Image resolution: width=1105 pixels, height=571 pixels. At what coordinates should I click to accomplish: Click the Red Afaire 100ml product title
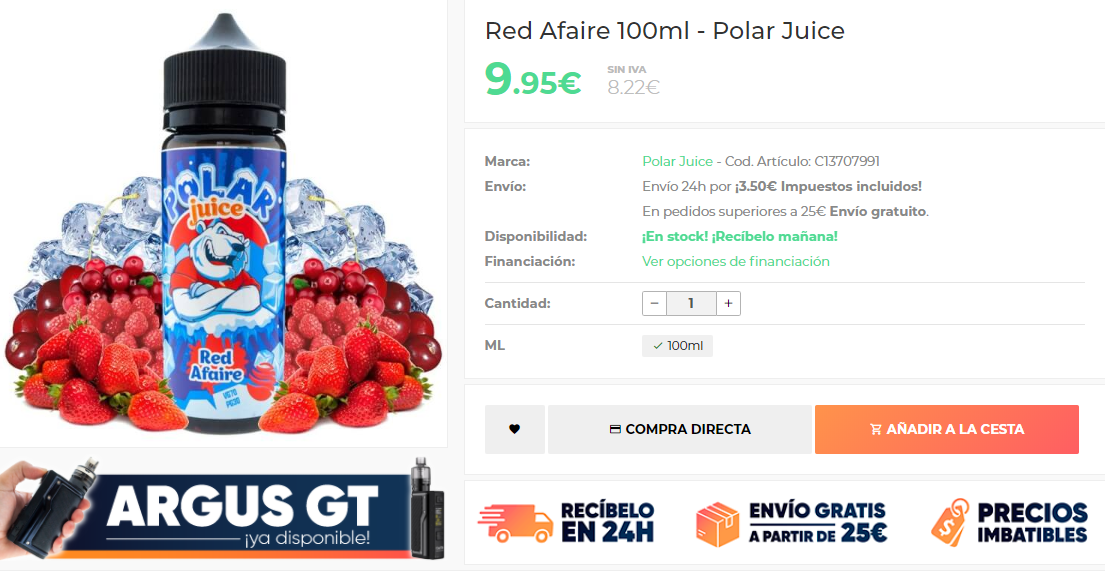coord(665,31)
